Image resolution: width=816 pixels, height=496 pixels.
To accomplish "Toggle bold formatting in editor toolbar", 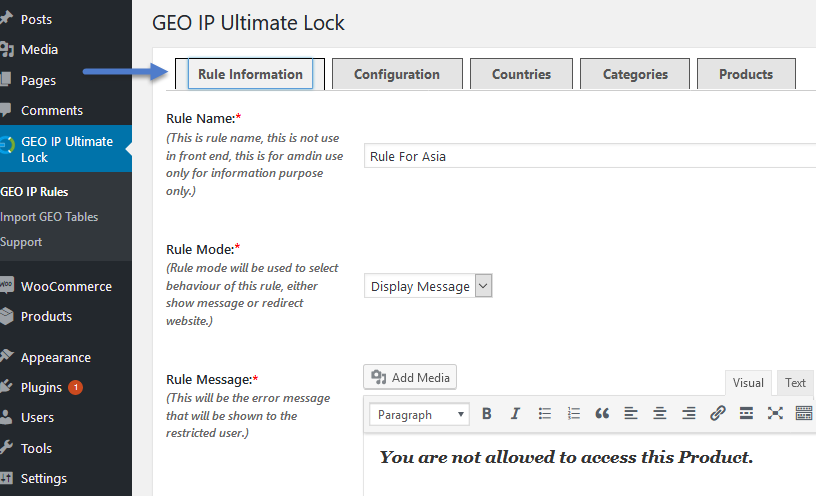I will [x=487, y=414].
